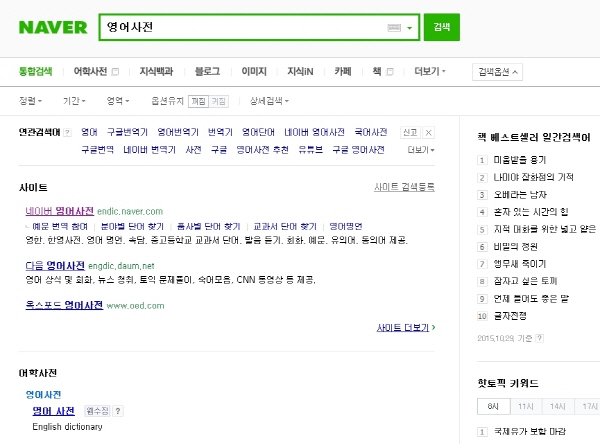600x444 pixels.
Task: Open bestseller 나미야 잡화점의 기적
Action: pyautogui.click(x=533, y=177)
